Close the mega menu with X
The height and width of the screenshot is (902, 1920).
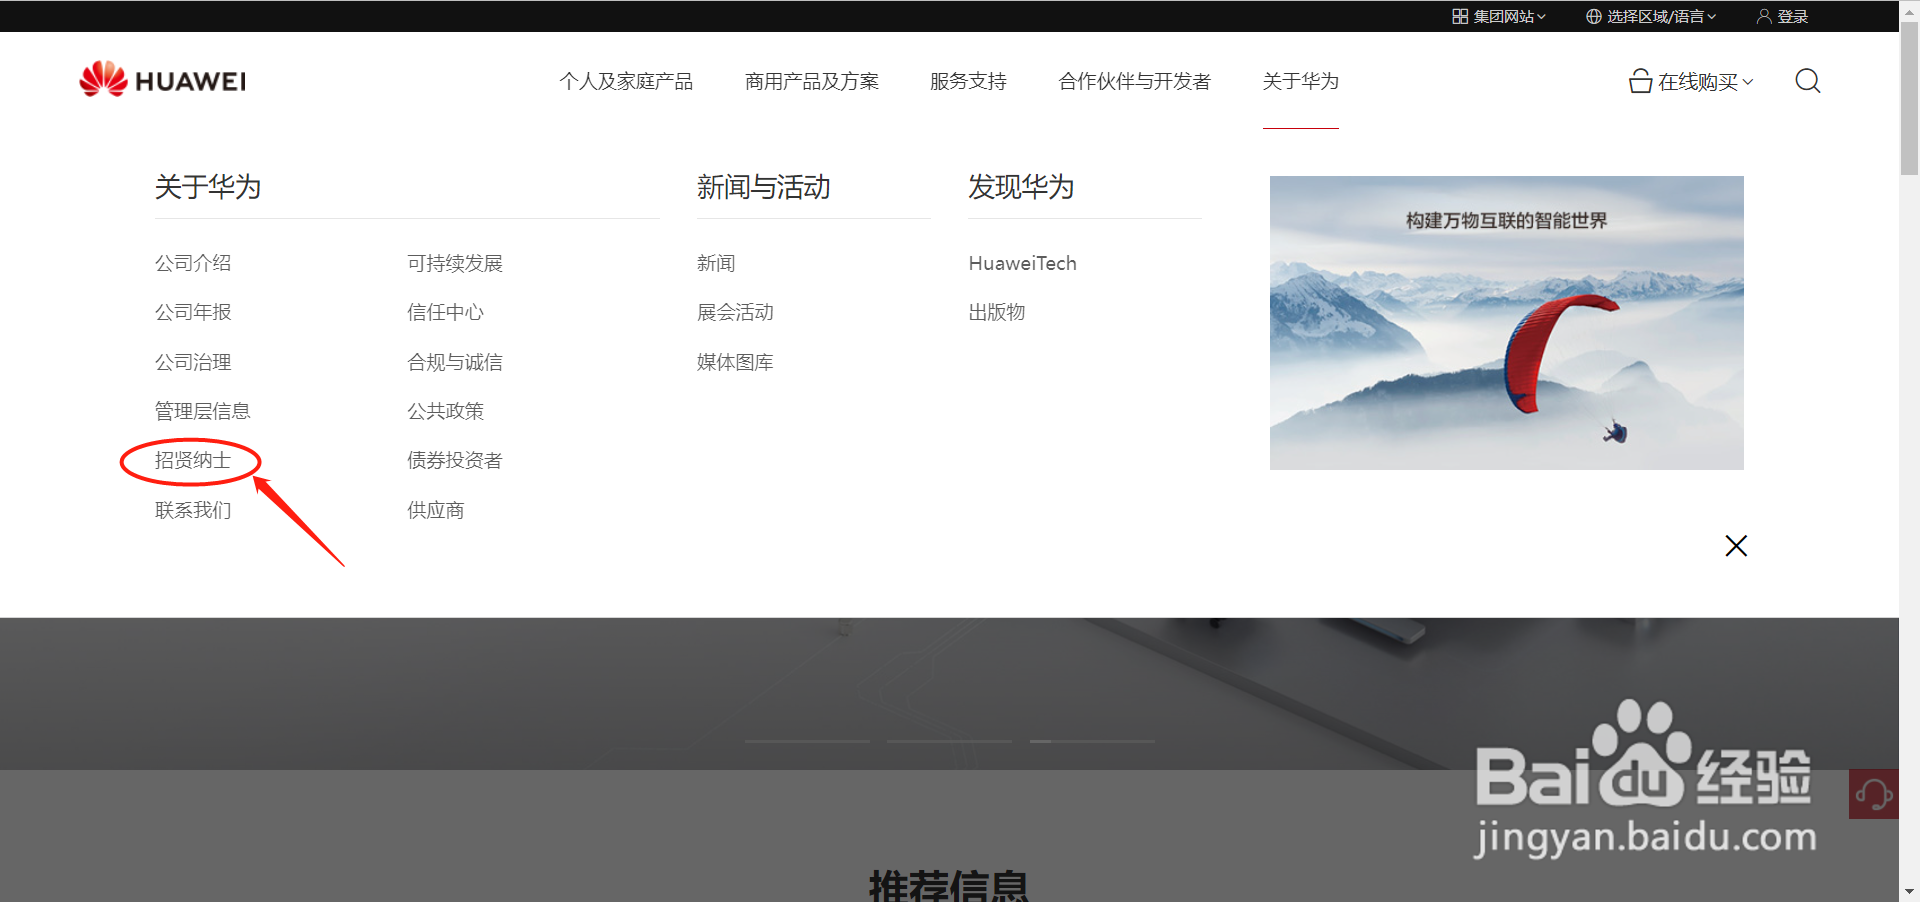[x=1736, y=545]
